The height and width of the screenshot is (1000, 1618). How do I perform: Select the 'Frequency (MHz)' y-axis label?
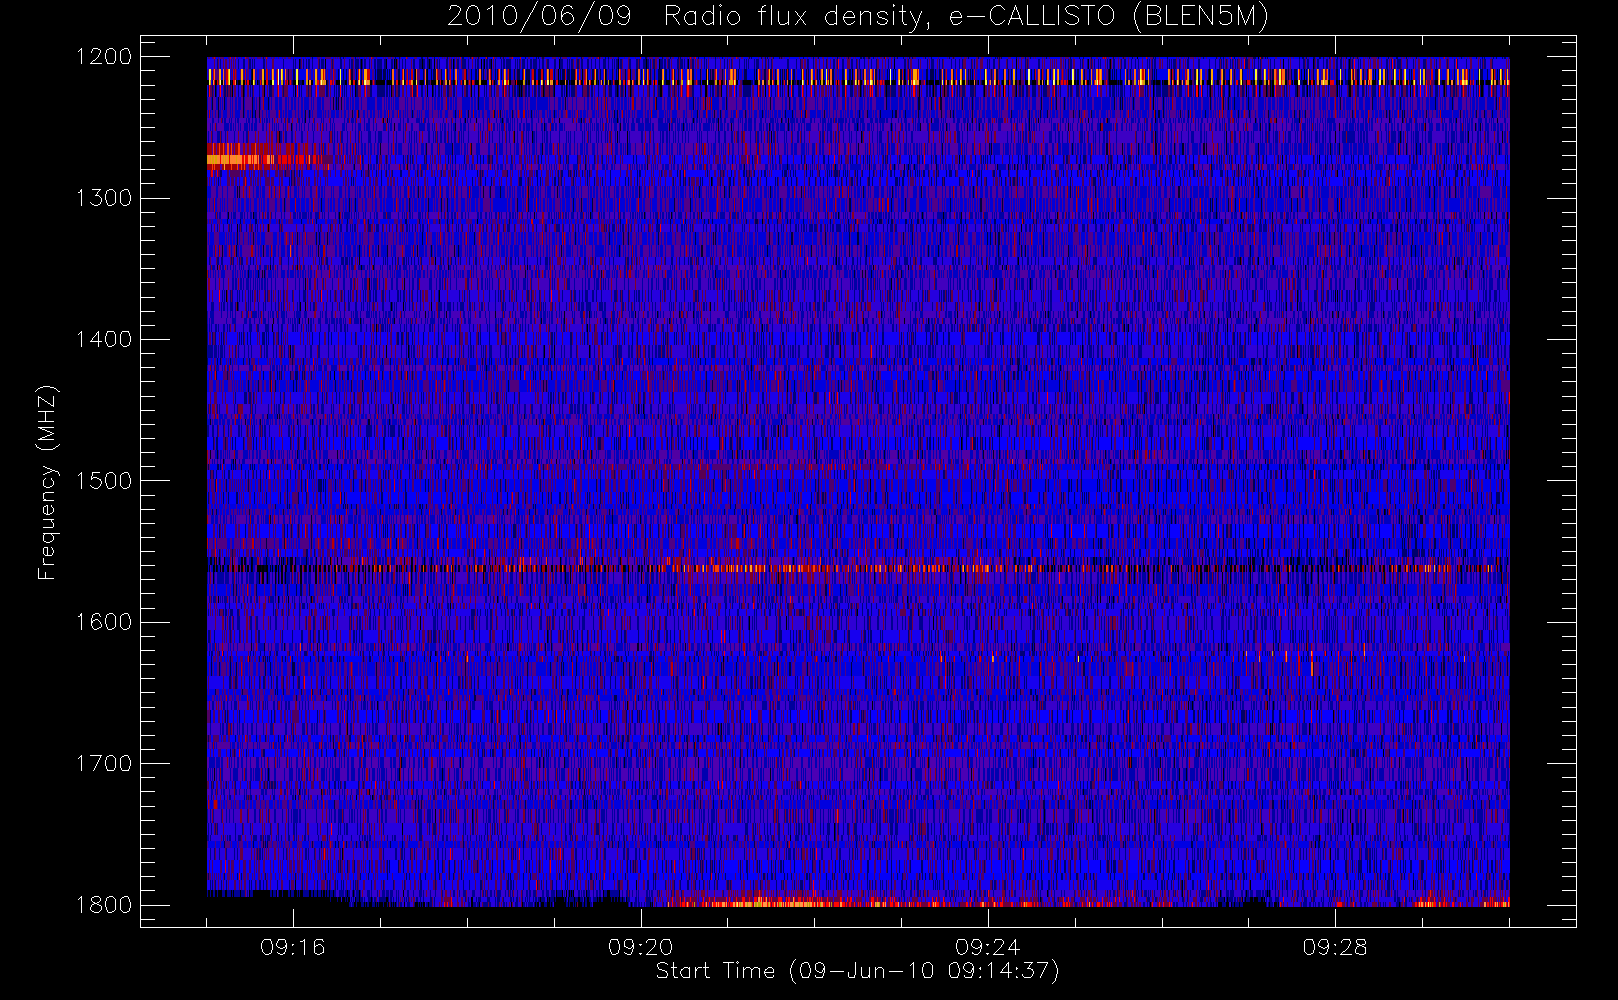coord(47,482)
